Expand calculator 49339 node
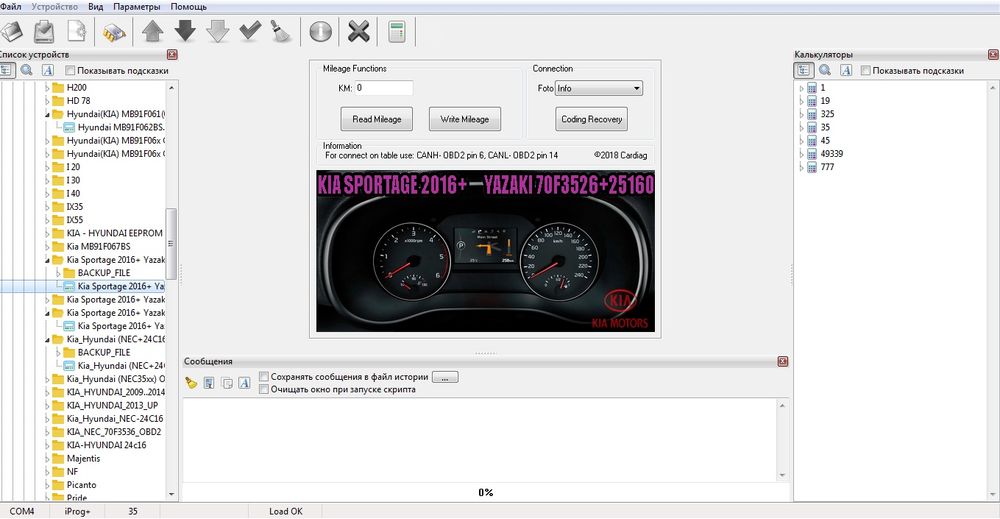Viewport: 1000px width, 519px height. click(x=802, y=154)
